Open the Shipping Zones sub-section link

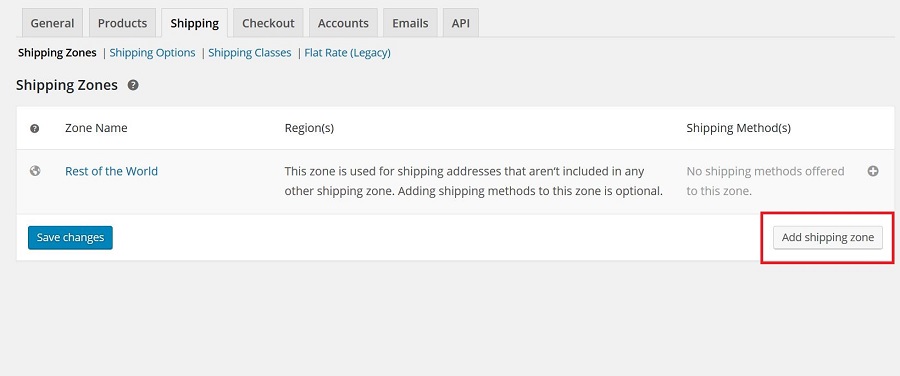click(57, 53)
